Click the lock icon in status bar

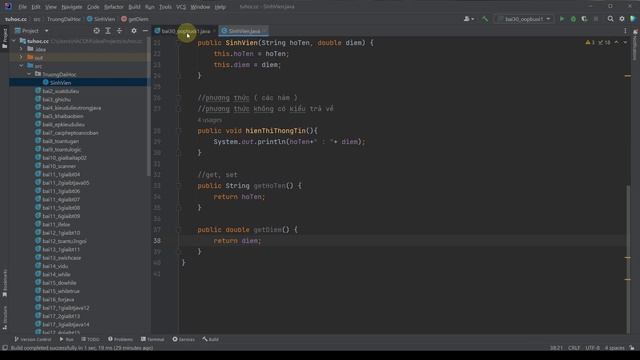pyautogui.click(x=632, y=348)
